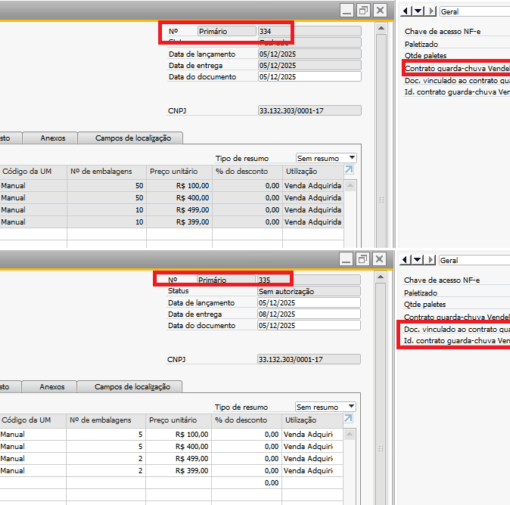
Task: Click grid scrollbar up arrow in document 334
Action: click(x=350, y=185)
